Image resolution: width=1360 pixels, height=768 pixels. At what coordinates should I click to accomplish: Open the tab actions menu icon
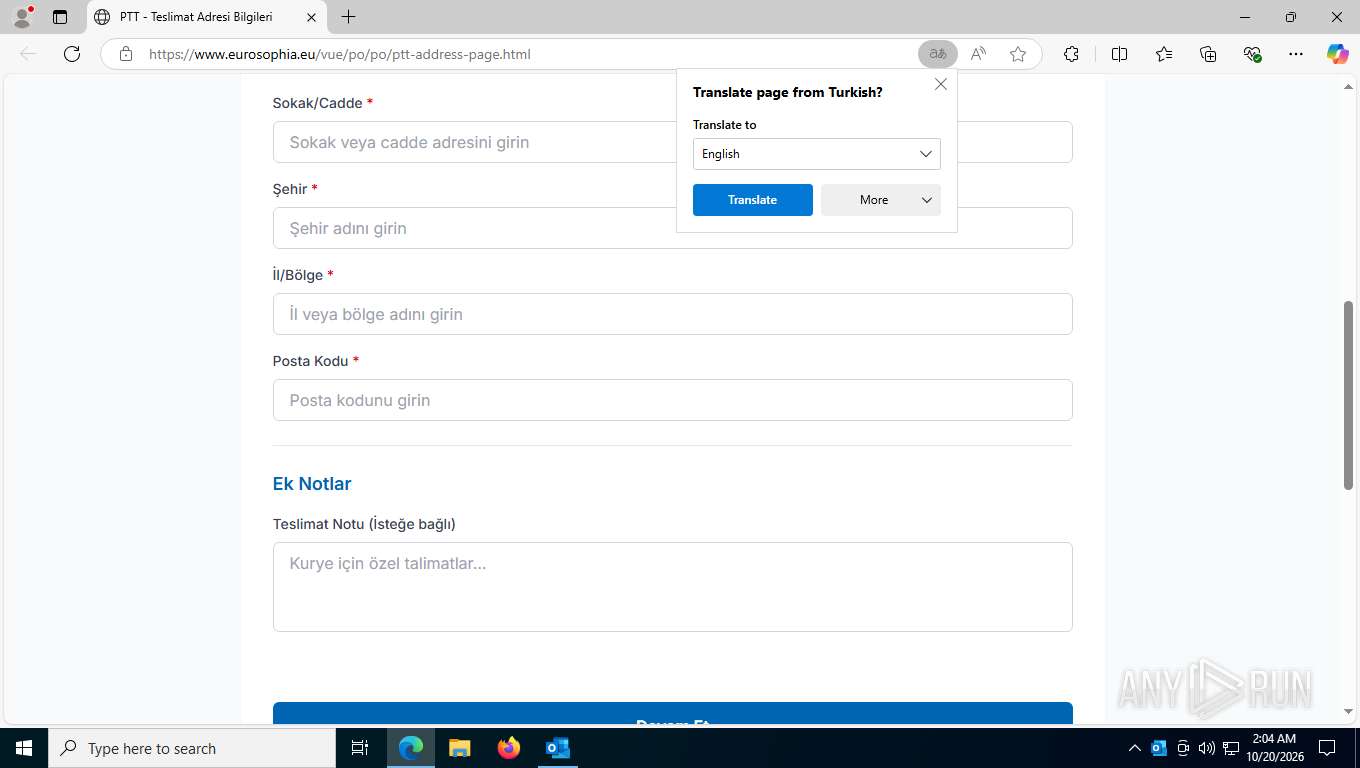(x=60, y=17)
